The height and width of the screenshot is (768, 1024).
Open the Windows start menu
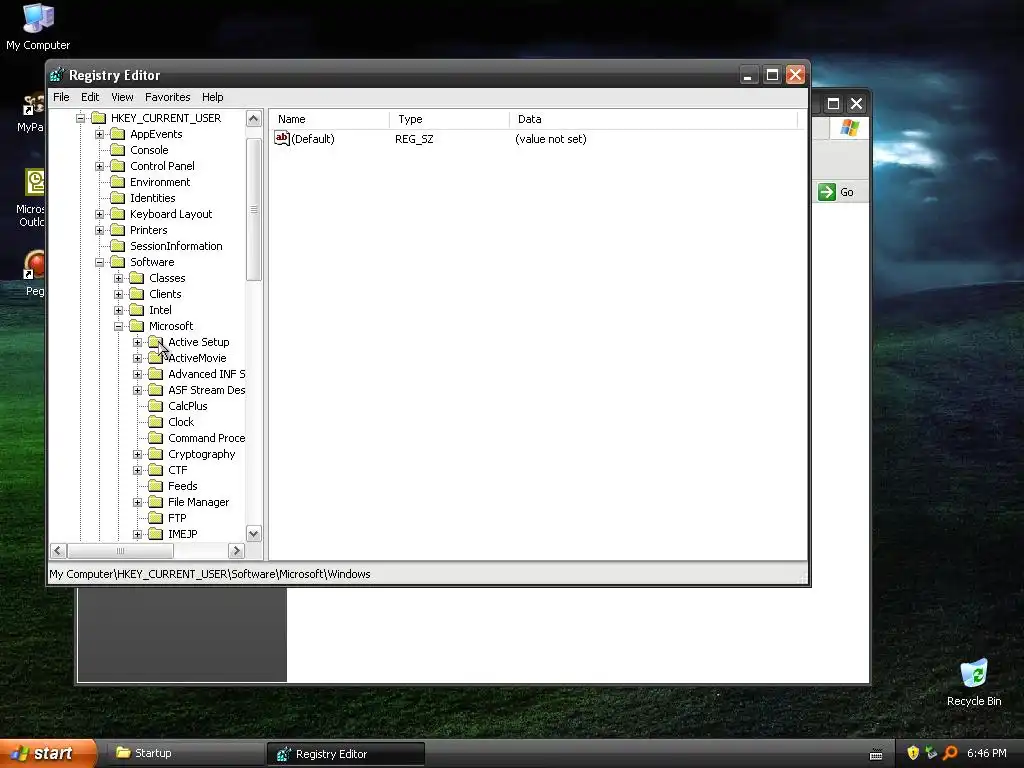[x=47, y=753]
